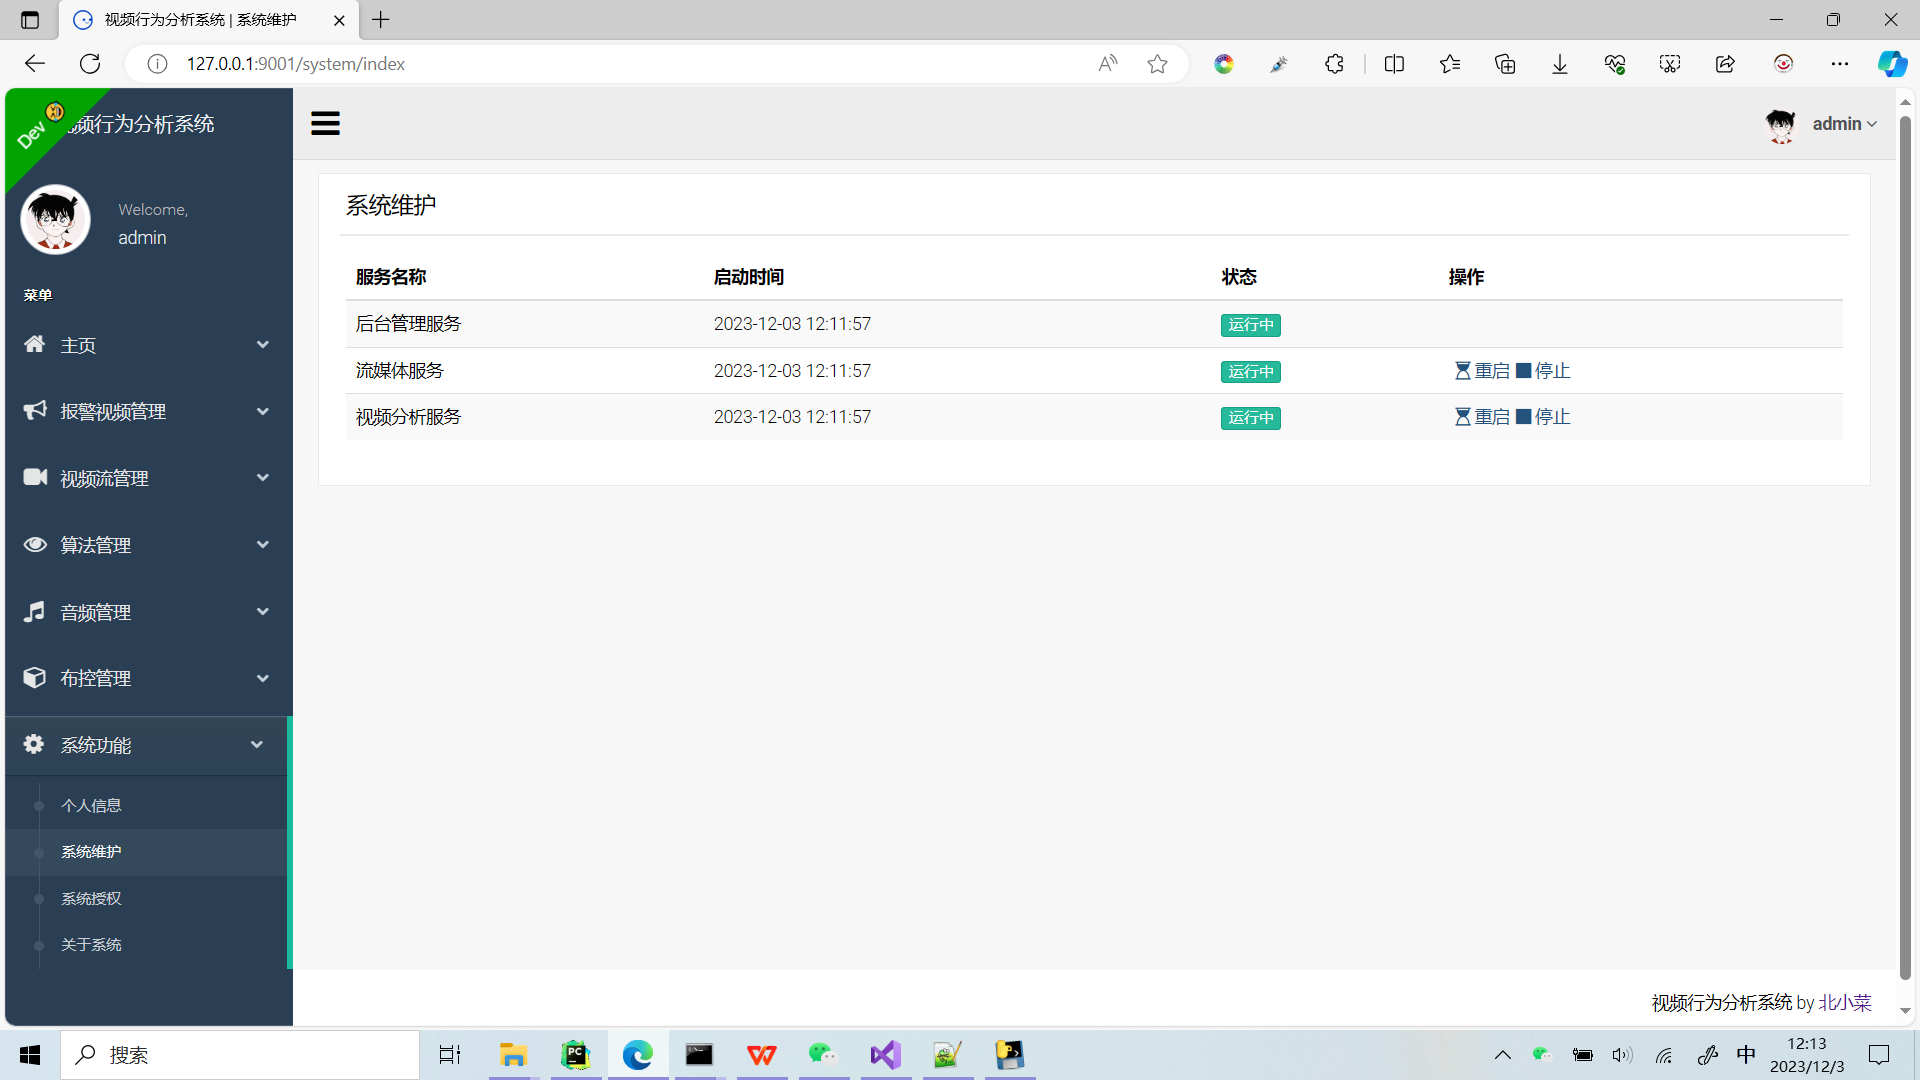Click the Windows taskbar search box
This screenshot has width=1920, height=1080.
240,1055
